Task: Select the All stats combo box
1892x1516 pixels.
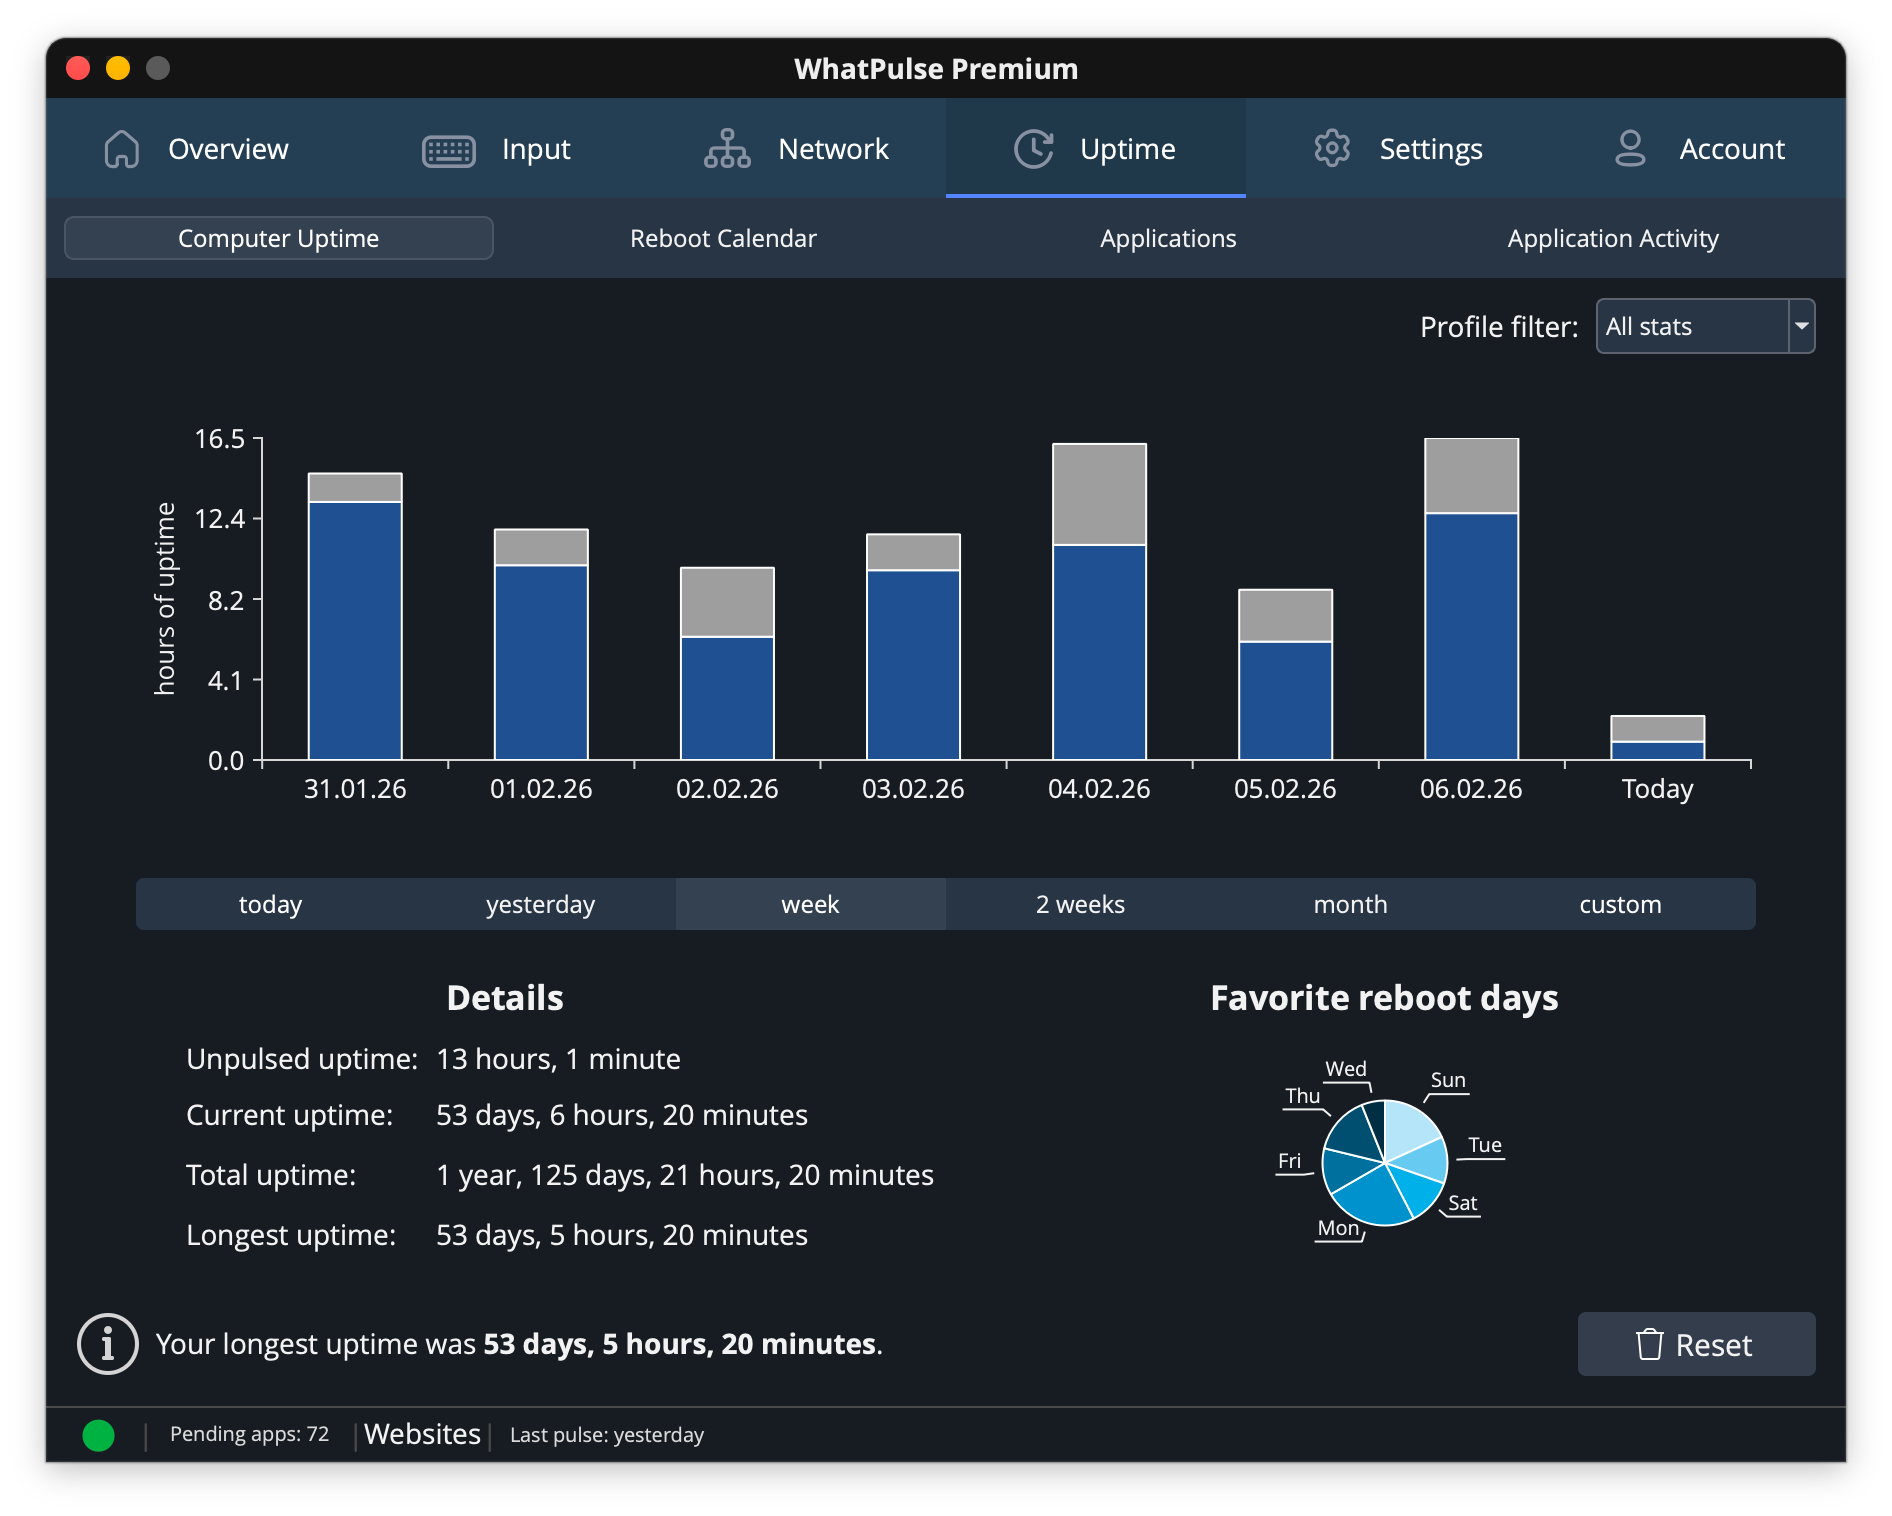Action: pos(1692,326)
